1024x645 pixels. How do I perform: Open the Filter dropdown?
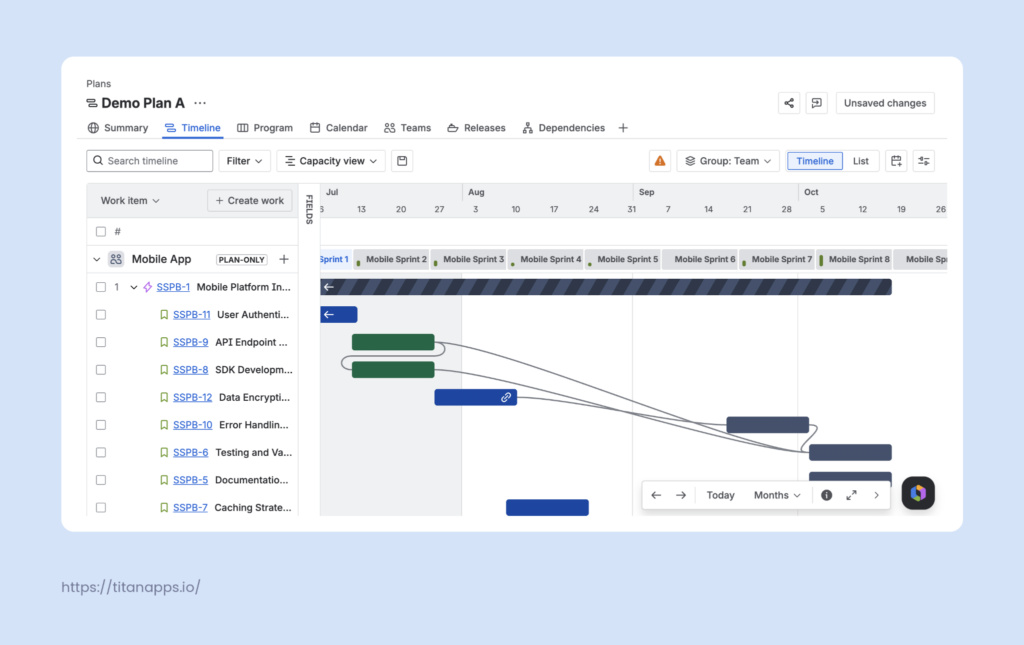pos(244,161)
